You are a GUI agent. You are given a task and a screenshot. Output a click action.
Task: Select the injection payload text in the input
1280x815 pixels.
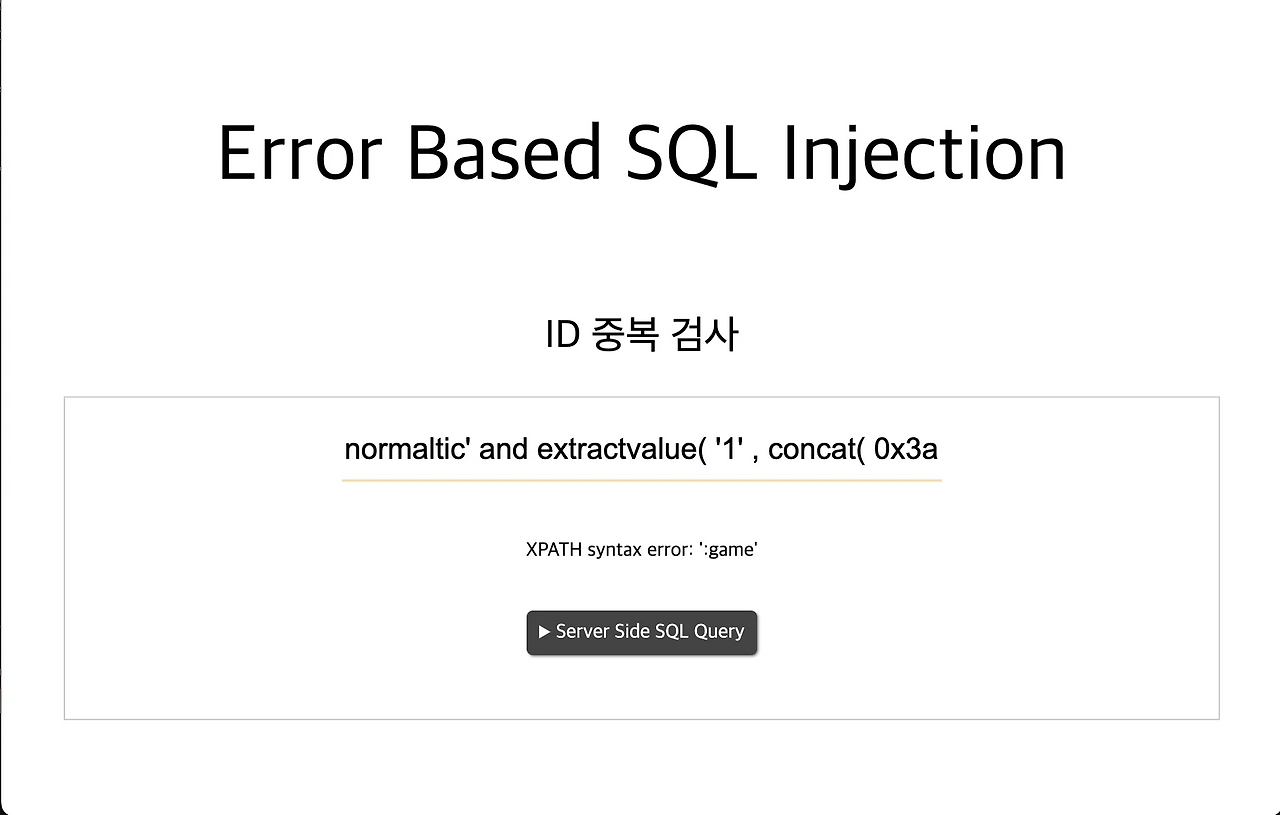641,449
